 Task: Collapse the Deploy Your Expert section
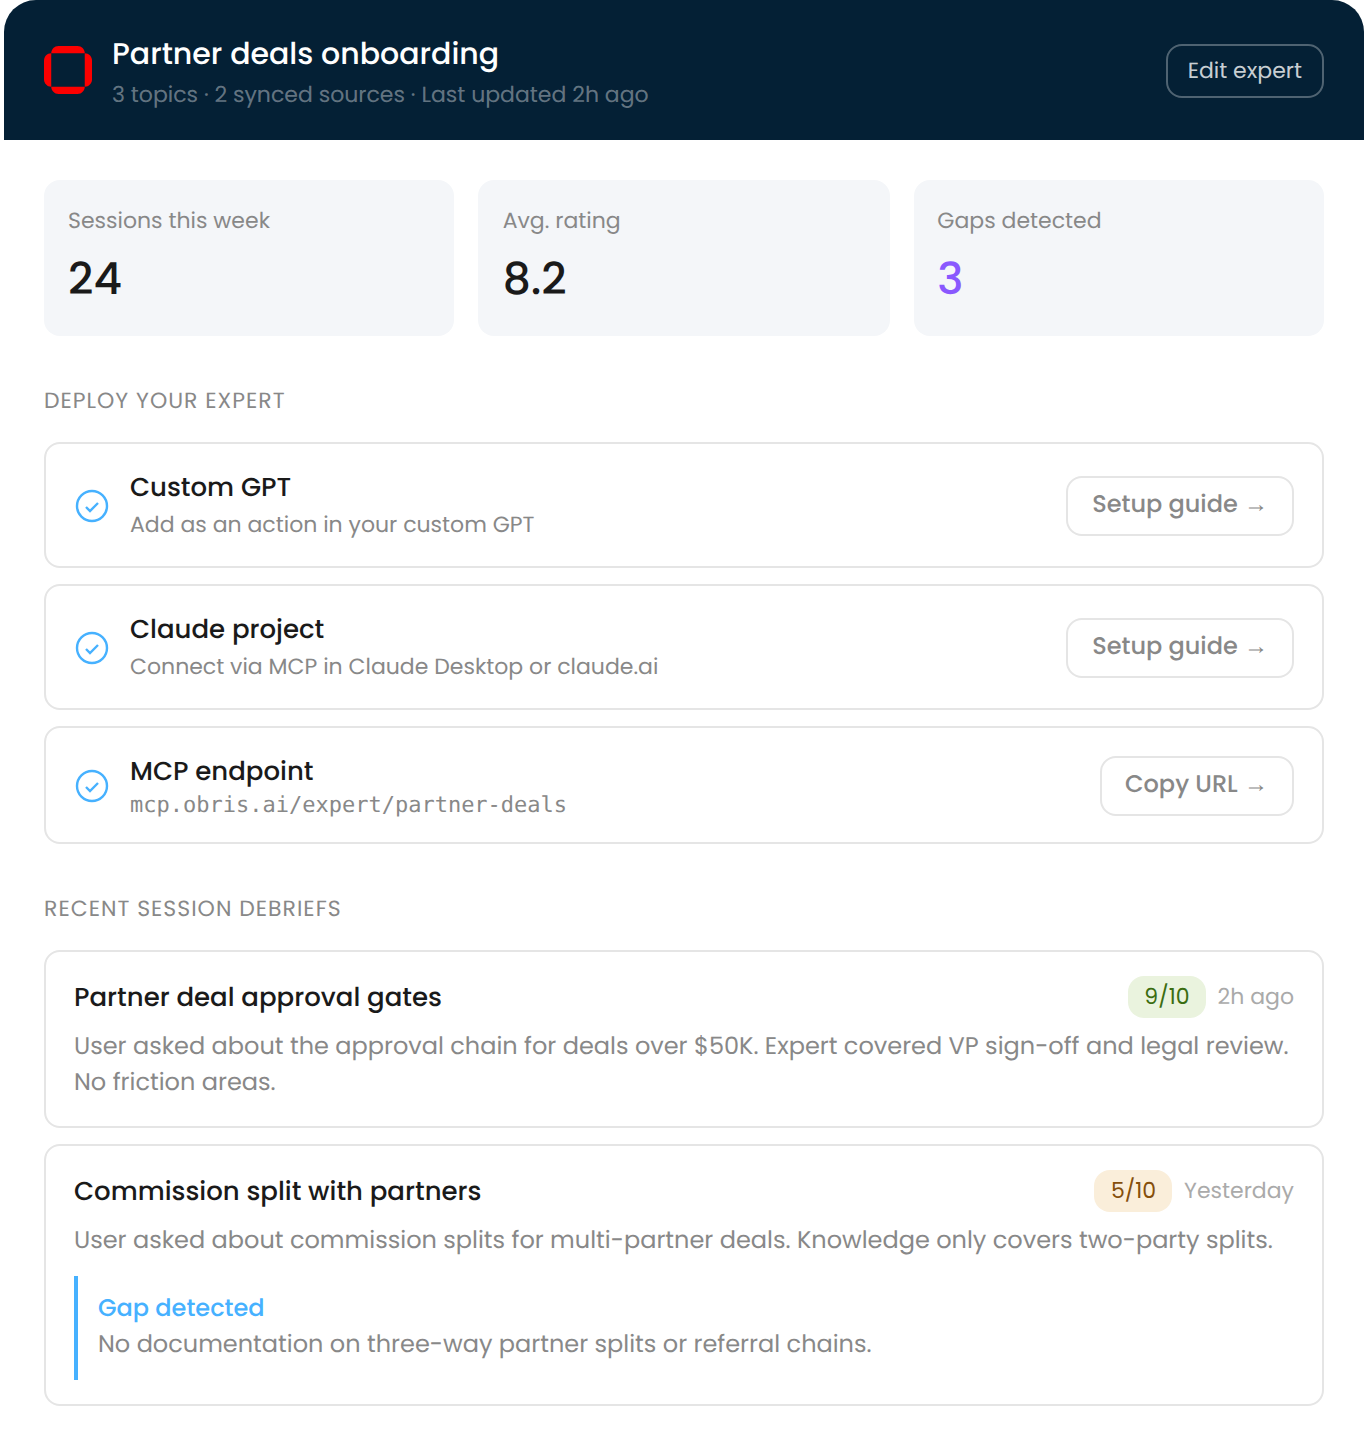[164, 400]
